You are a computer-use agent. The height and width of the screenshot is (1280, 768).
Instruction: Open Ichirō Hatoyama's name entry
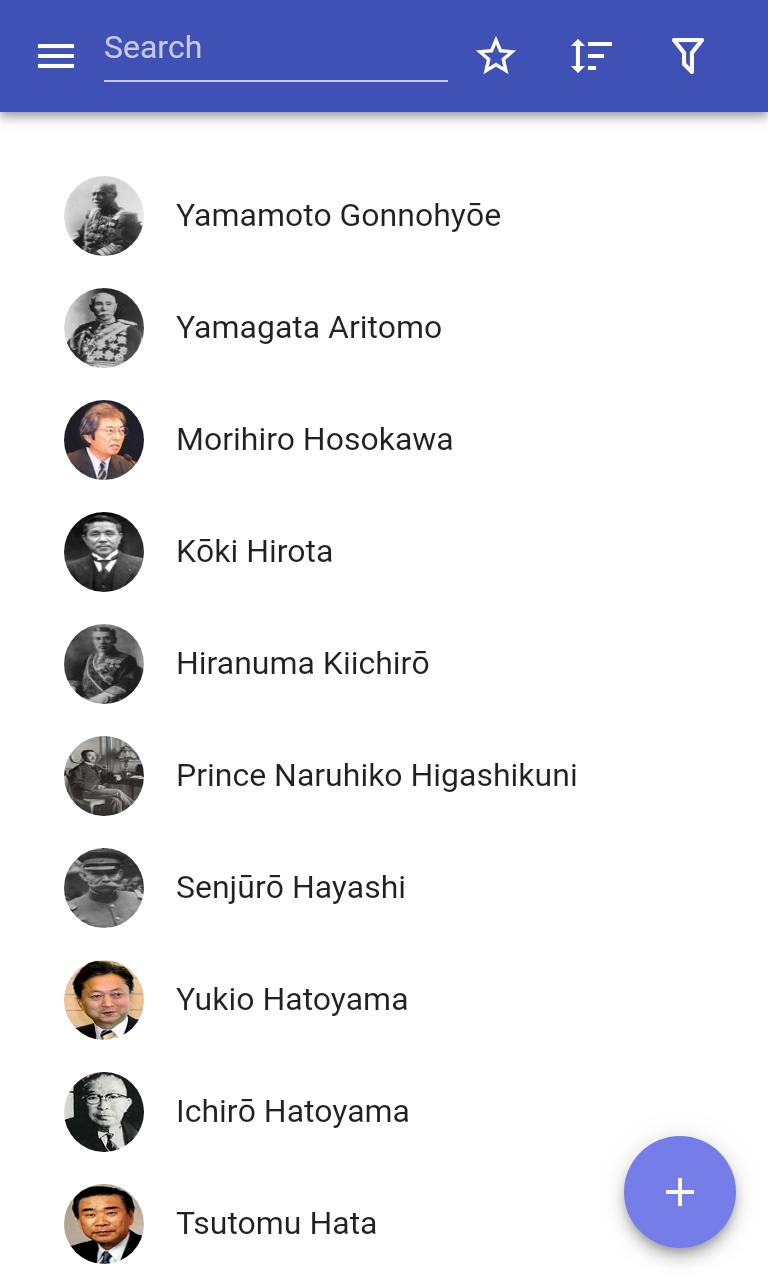[x=292, y=1112]
